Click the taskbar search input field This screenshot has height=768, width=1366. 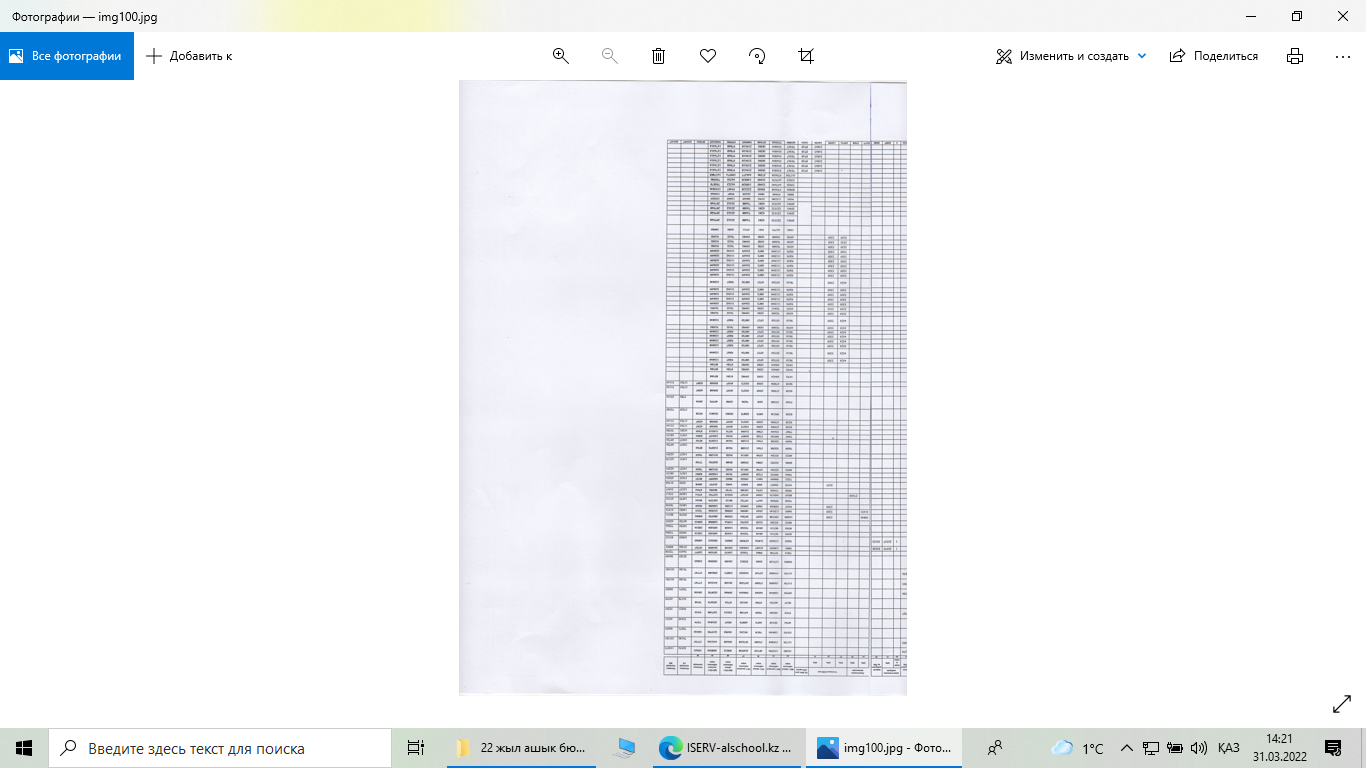pos(220,748)
